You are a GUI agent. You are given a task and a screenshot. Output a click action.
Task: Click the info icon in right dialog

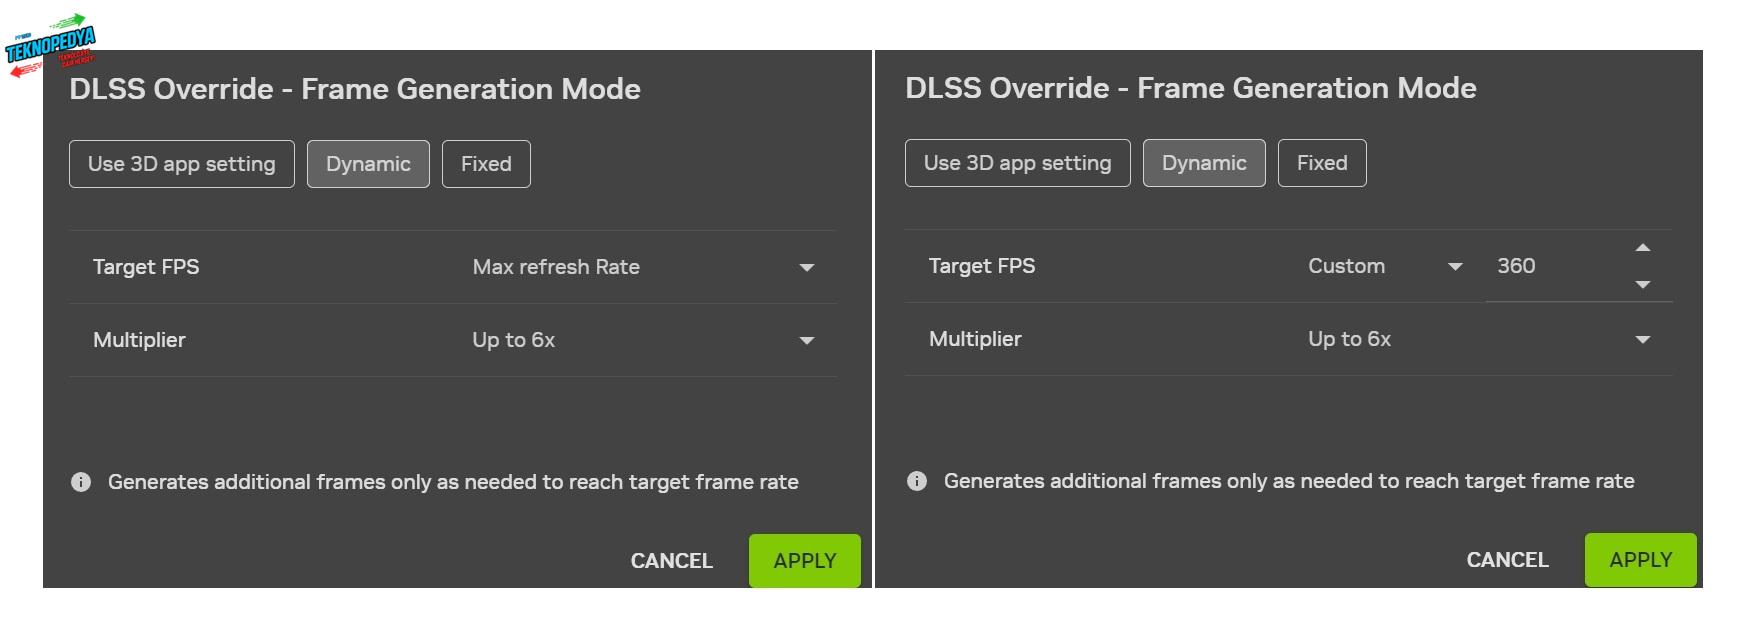coord(917,481)
